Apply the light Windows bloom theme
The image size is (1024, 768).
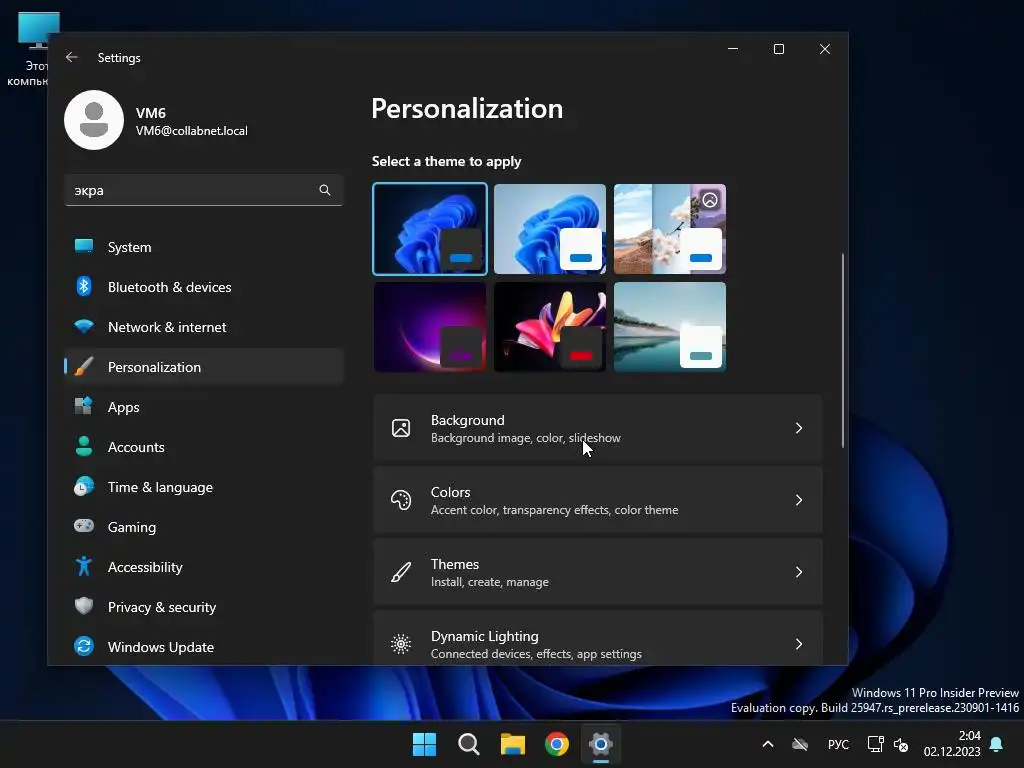click(x=550, y=229)
